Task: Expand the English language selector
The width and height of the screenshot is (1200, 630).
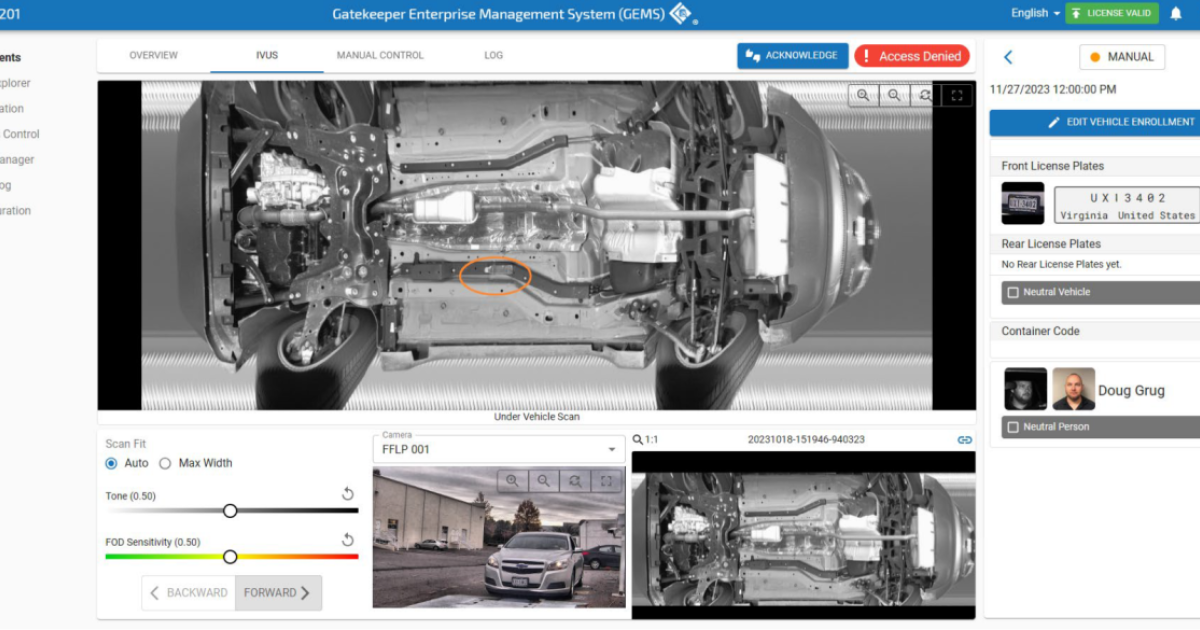Action: tap(1035, 13)
